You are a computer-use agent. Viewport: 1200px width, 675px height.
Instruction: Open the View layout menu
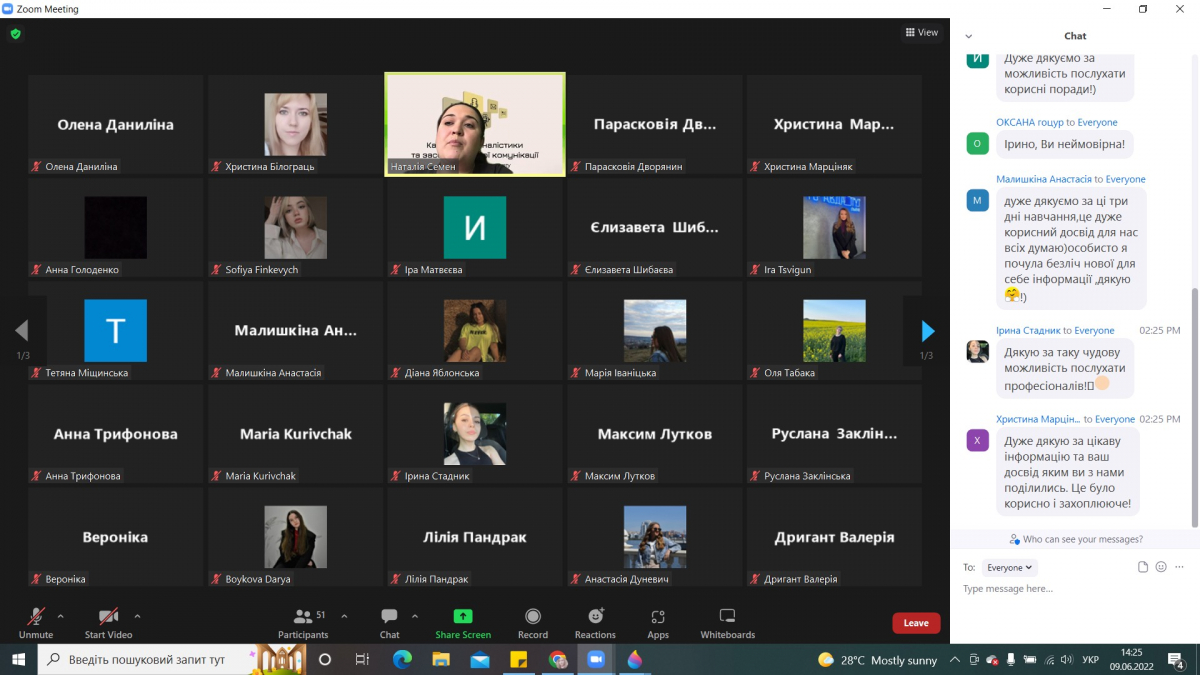922,32
